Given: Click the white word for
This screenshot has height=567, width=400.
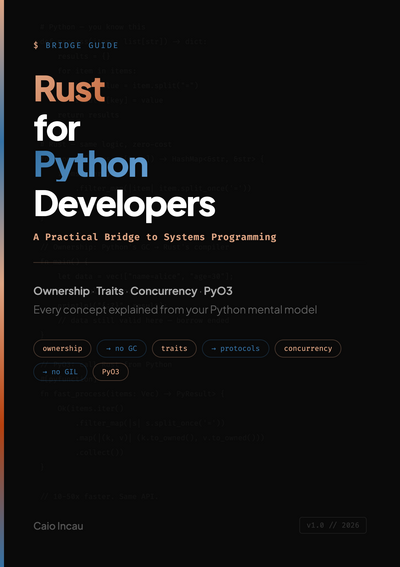Looking at the screenshot, I should [x=57, y=128].
